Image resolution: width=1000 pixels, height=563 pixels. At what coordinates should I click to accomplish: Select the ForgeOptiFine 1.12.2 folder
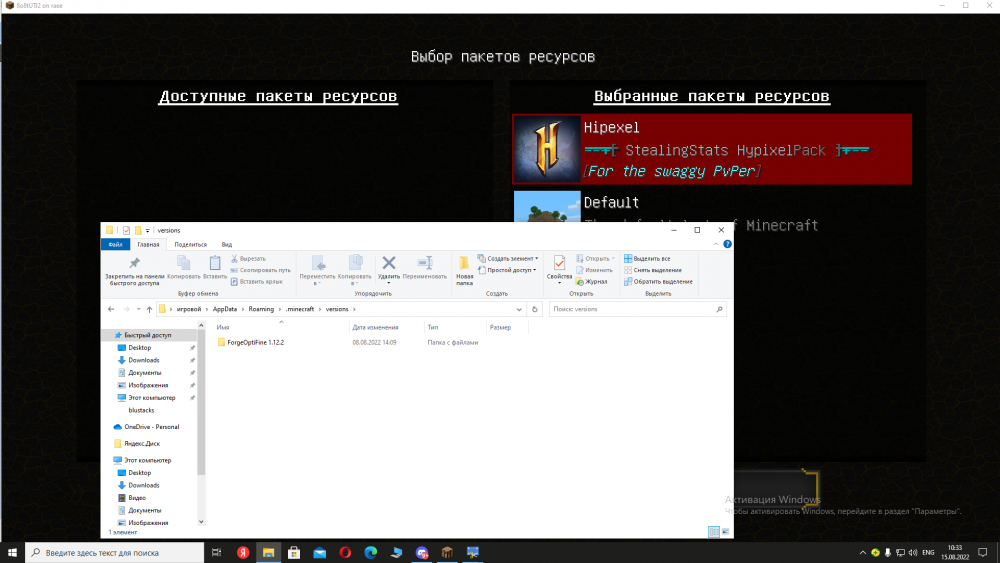point(255,342)
